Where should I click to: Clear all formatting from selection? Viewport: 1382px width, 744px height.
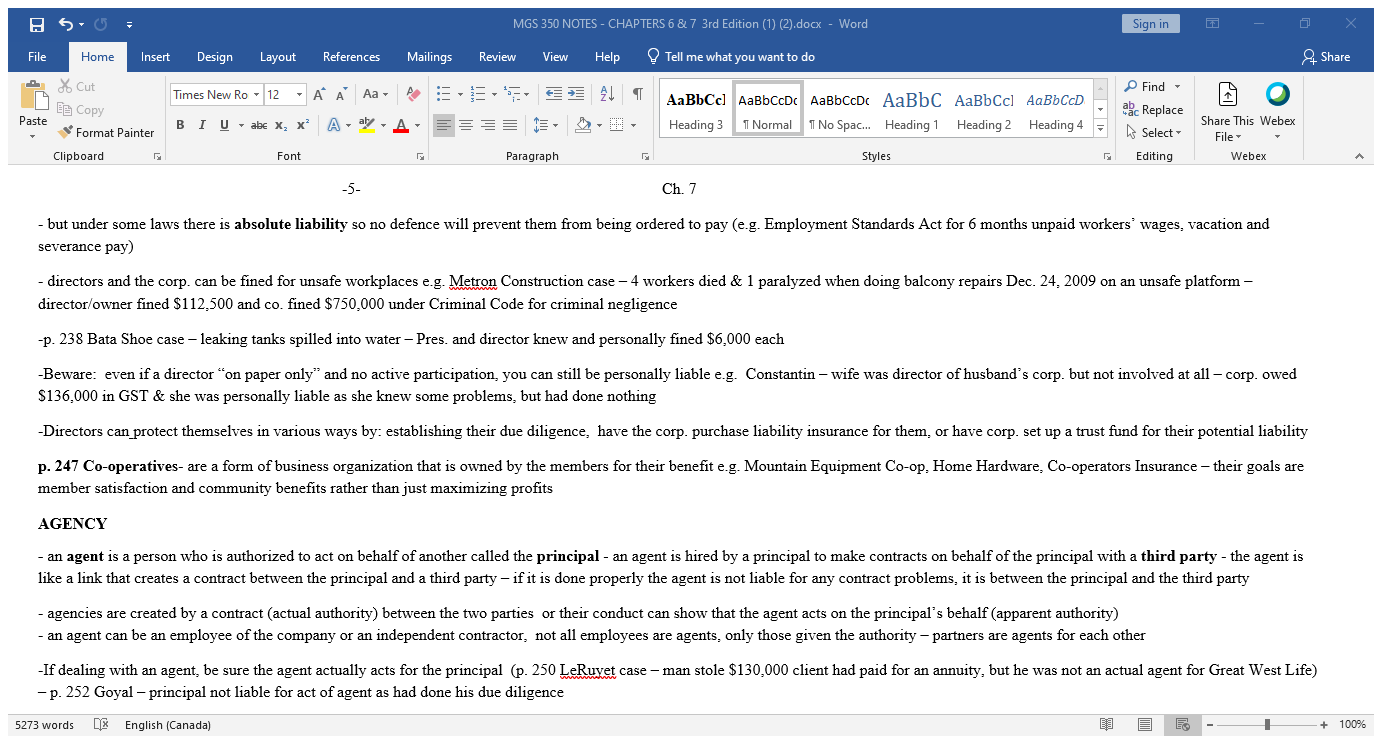[414, 95]
